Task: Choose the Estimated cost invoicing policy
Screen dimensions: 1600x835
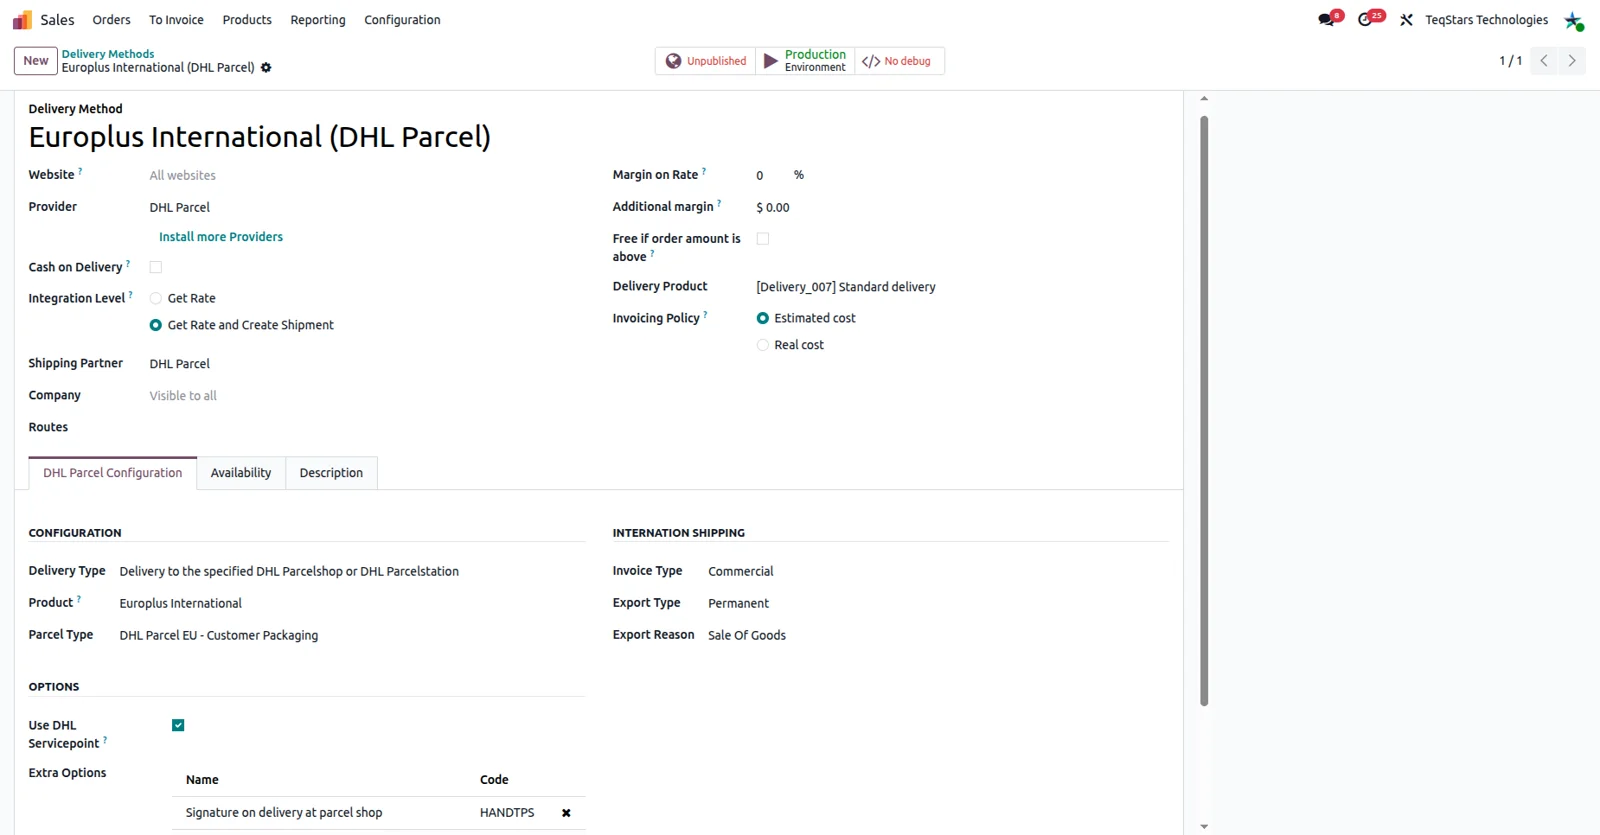Action: [763, 318]
